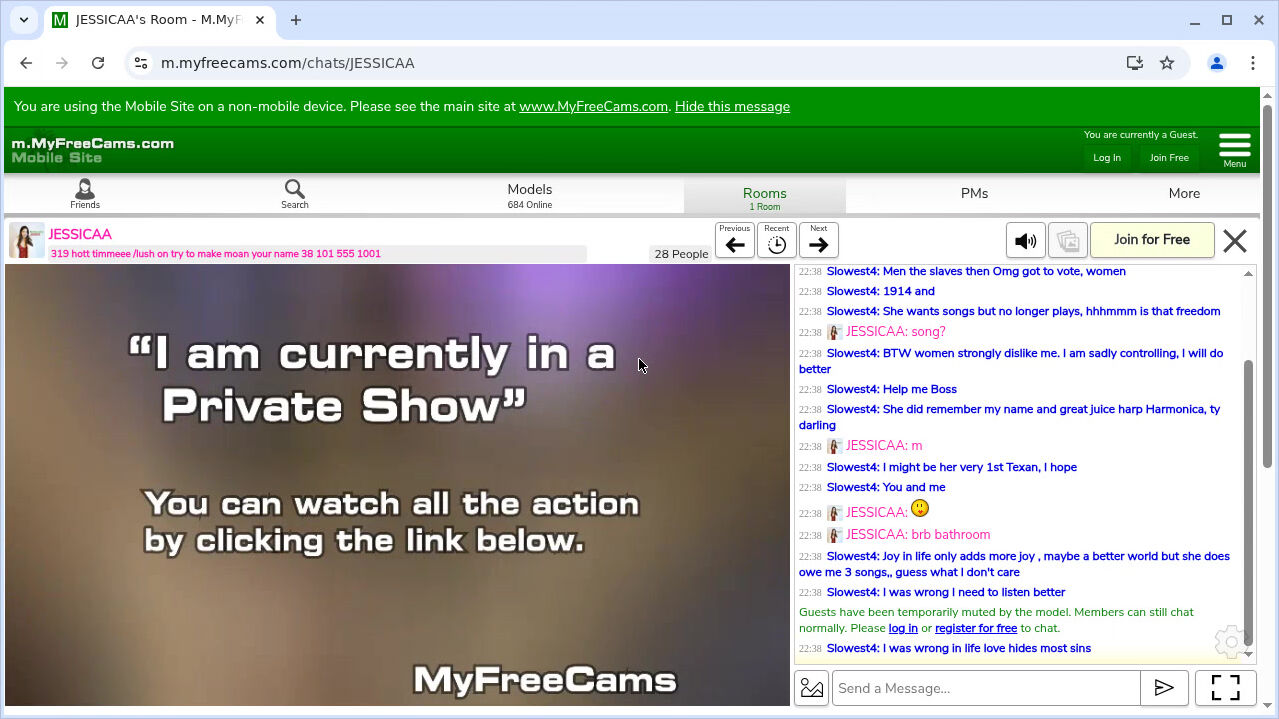The width and height of the screenshot is (1279, 719).
Task: Open the hamburger Menu
Action: coord(1235,148)
